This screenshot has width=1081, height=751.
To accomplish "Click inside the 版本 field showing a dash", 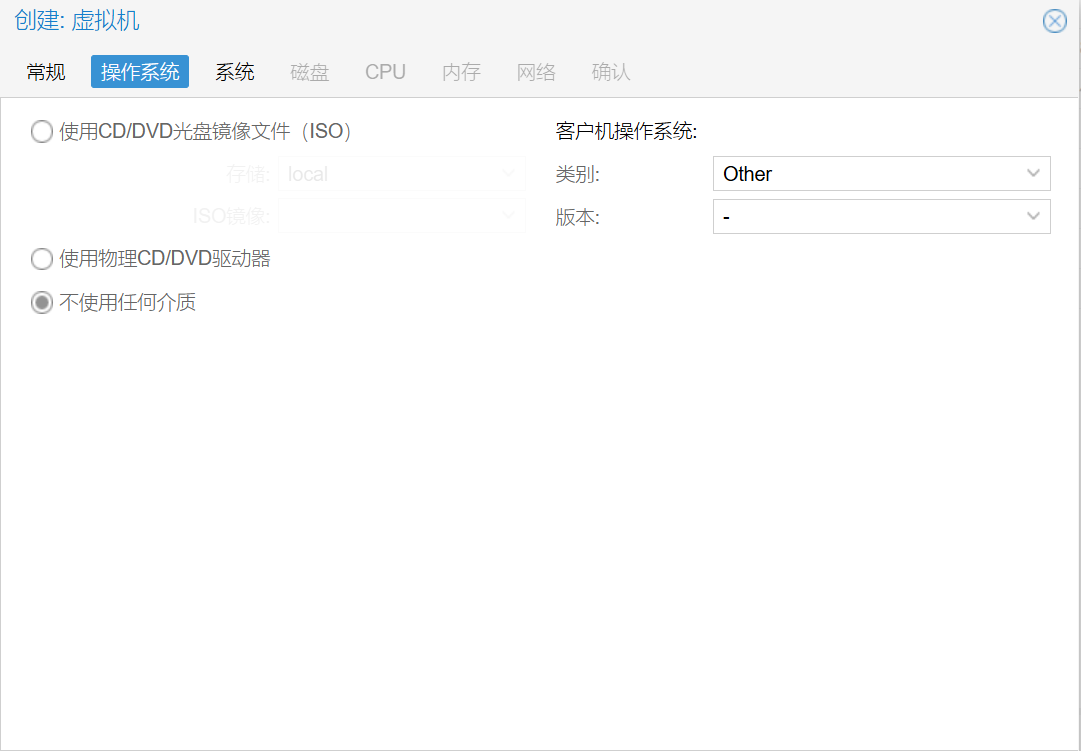I will 860,217.
